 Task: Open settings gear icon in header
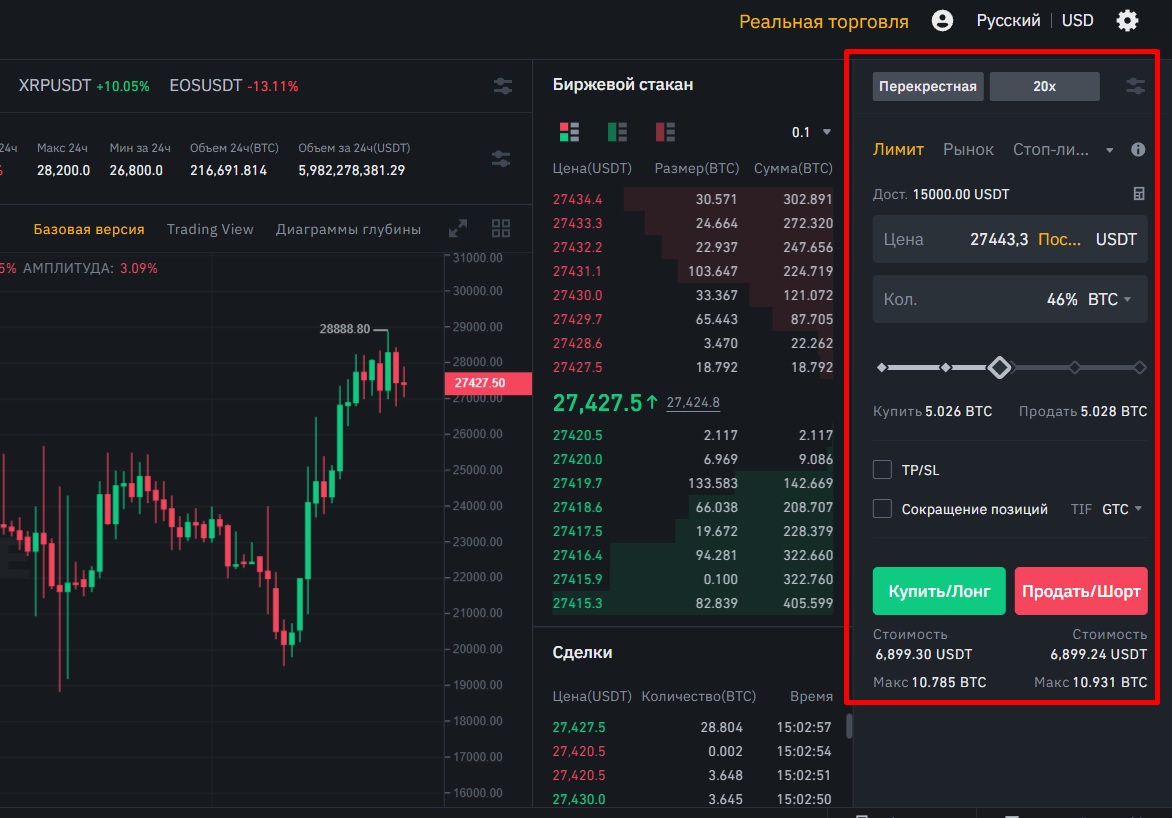click(1128, 21)
